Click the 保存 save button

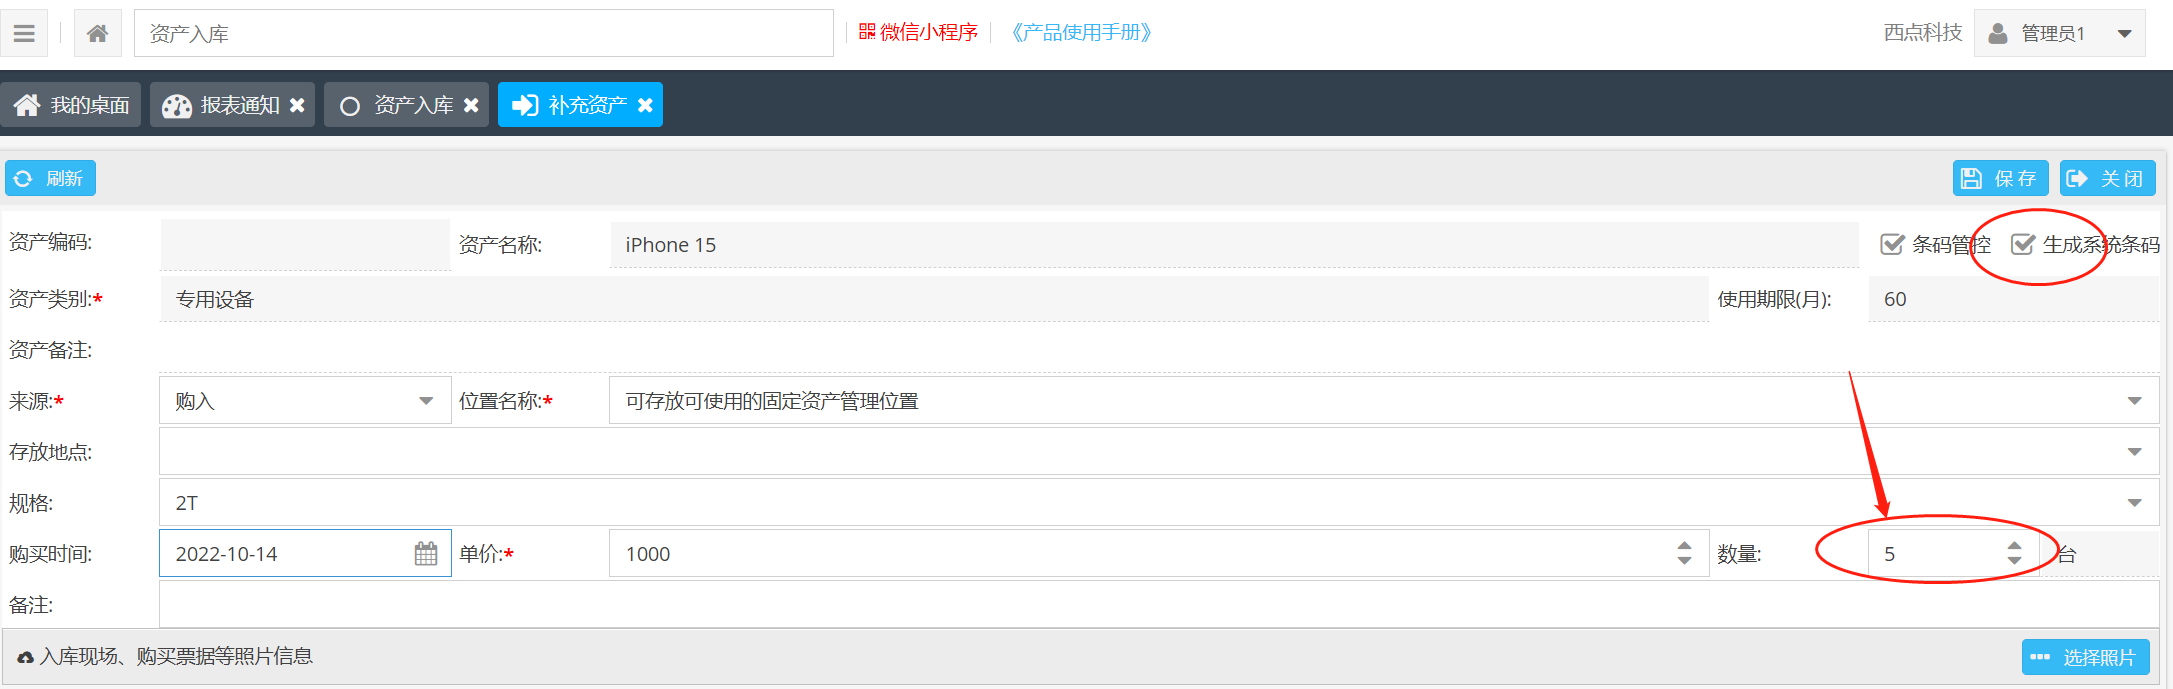tap(2000, 178)
